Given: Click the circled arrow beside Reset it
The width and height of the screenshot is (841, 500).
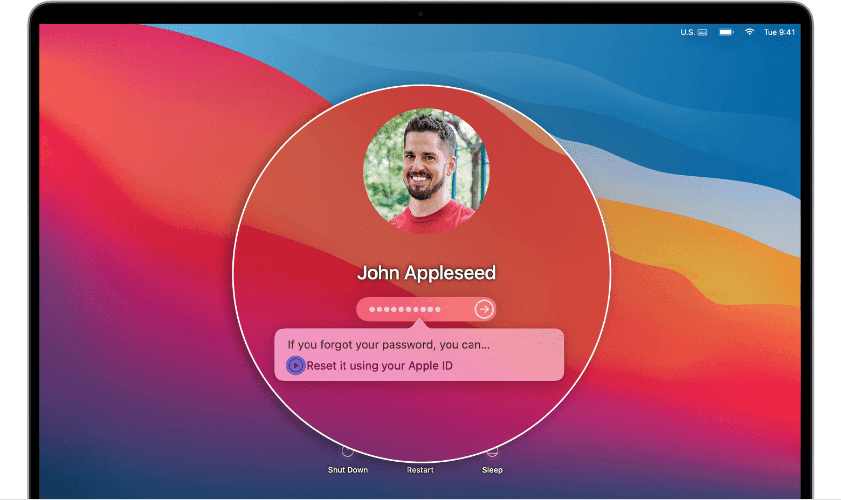Looking at the screenshot, I should [295, 366].
